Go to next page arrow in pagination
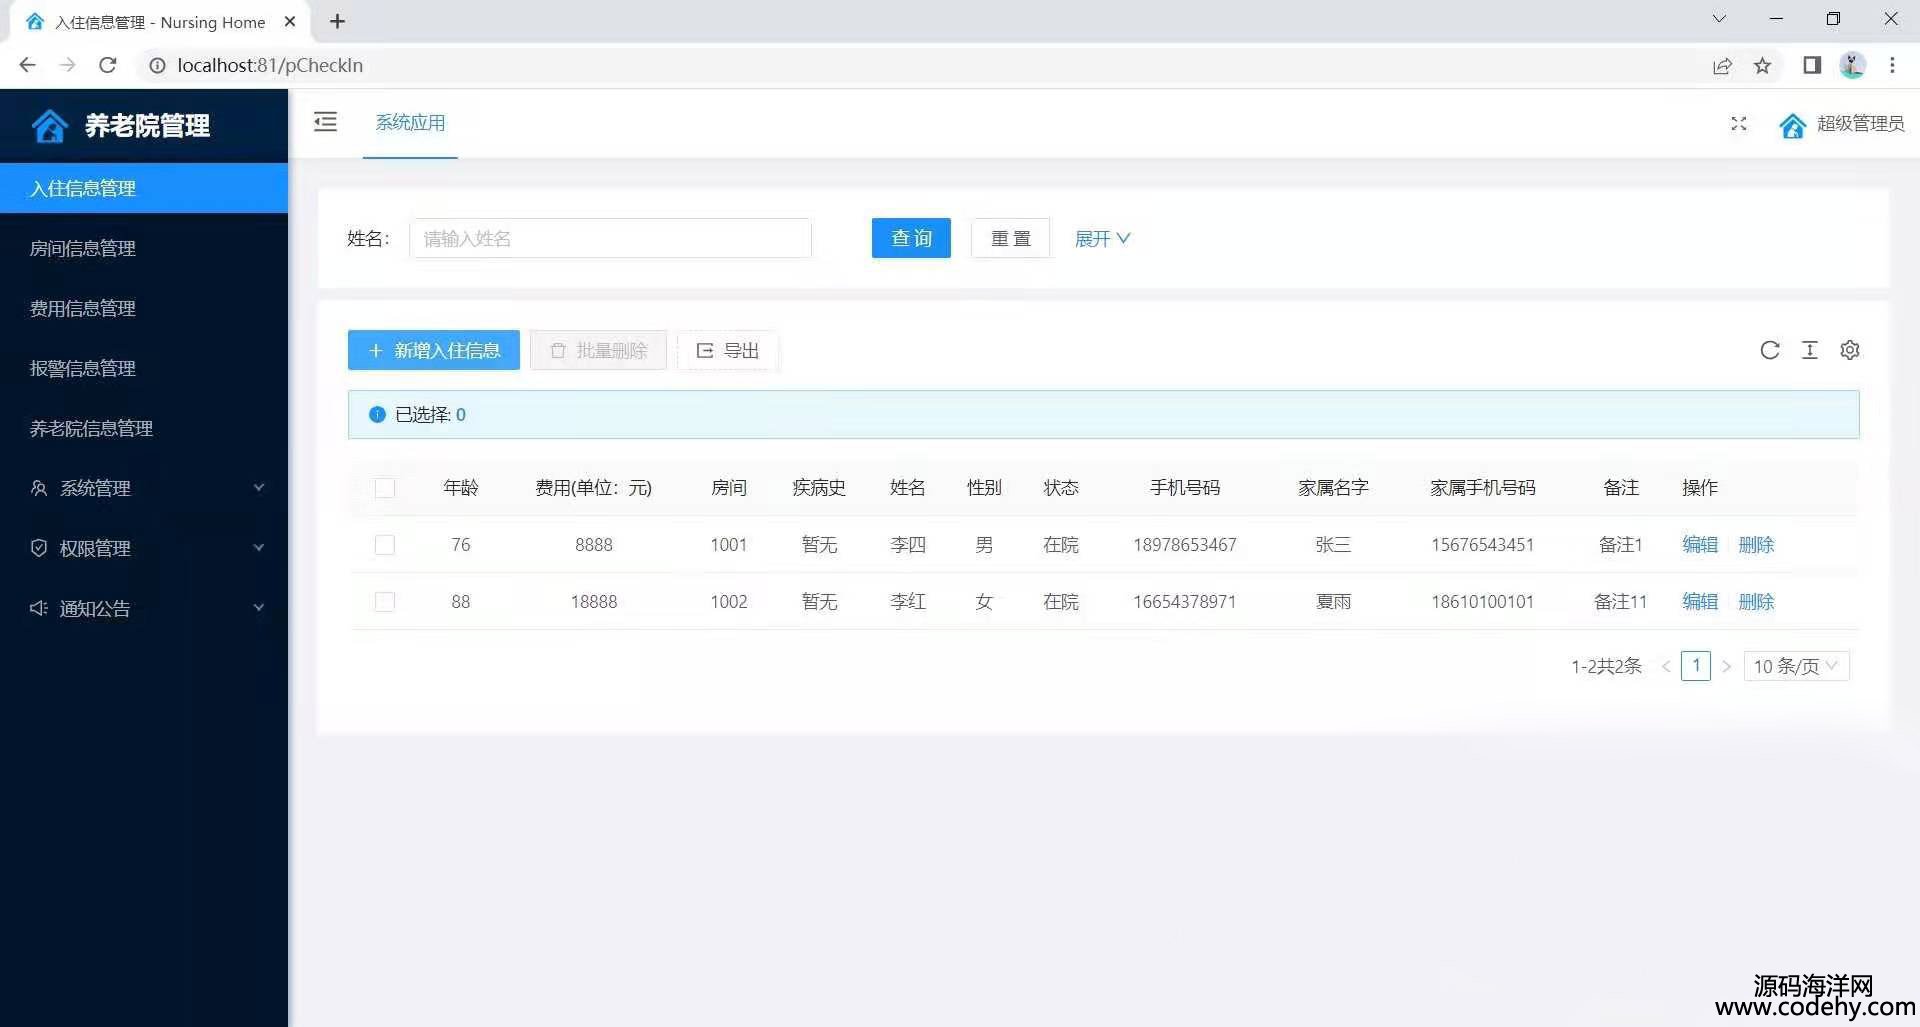This screenshot has width=1920, height=1027. pos(1726,666)
